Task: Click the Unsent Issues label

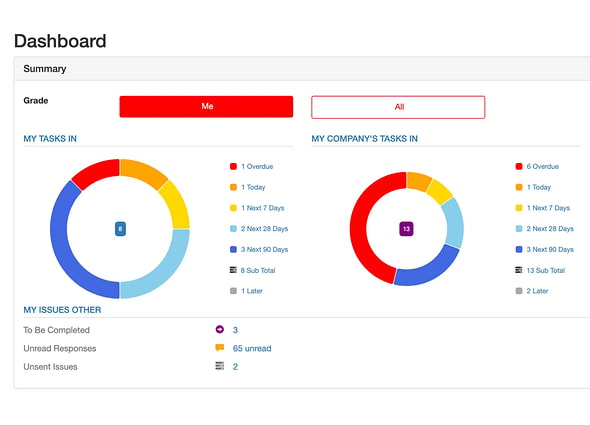Action: [50, 367]
